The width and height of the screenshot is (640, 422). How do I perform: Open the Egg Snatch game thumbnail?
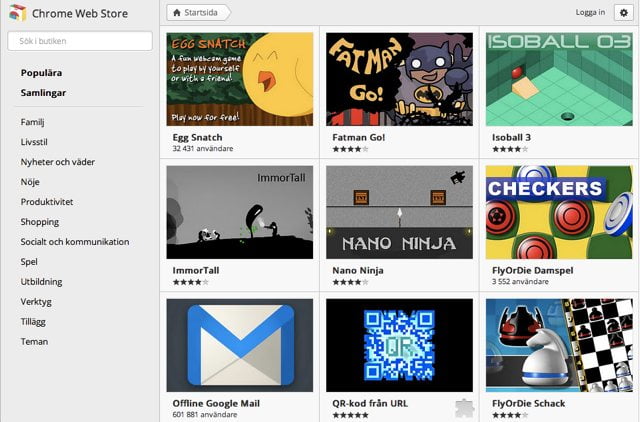coord(239,79)
